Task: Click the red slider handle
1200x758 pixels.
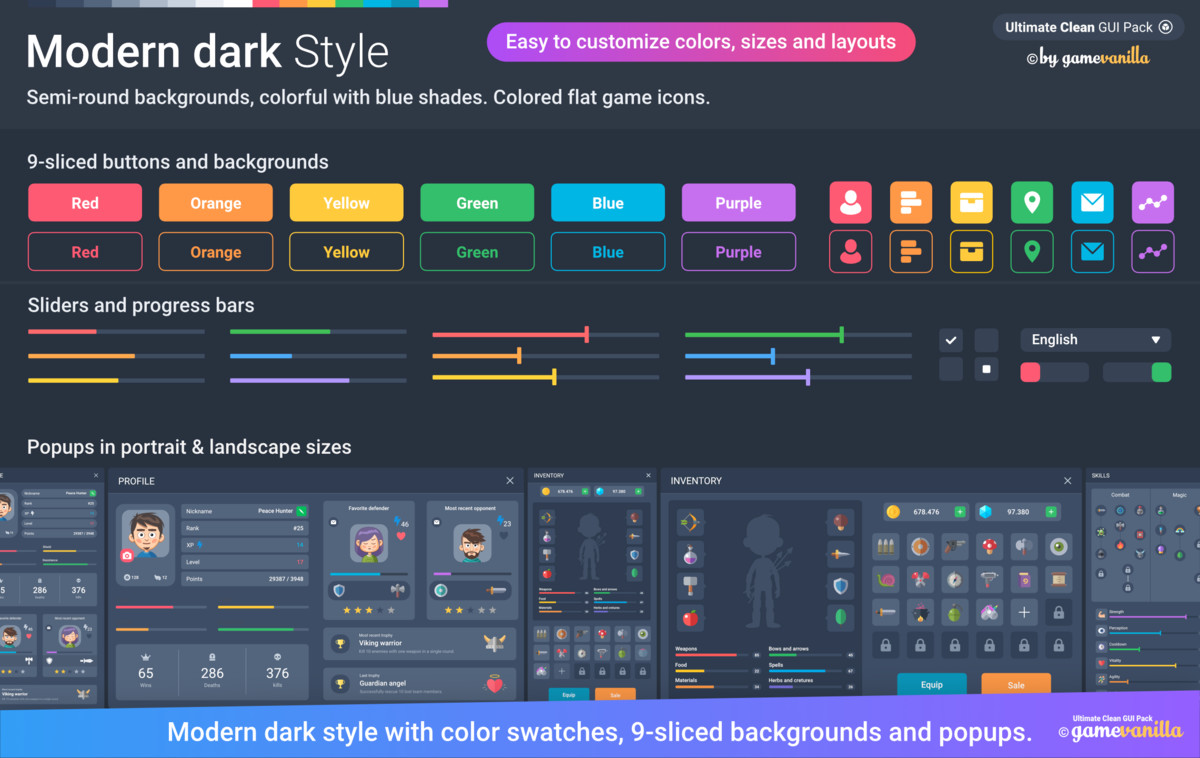Action: pyautogui.click(x=587, y=334)
